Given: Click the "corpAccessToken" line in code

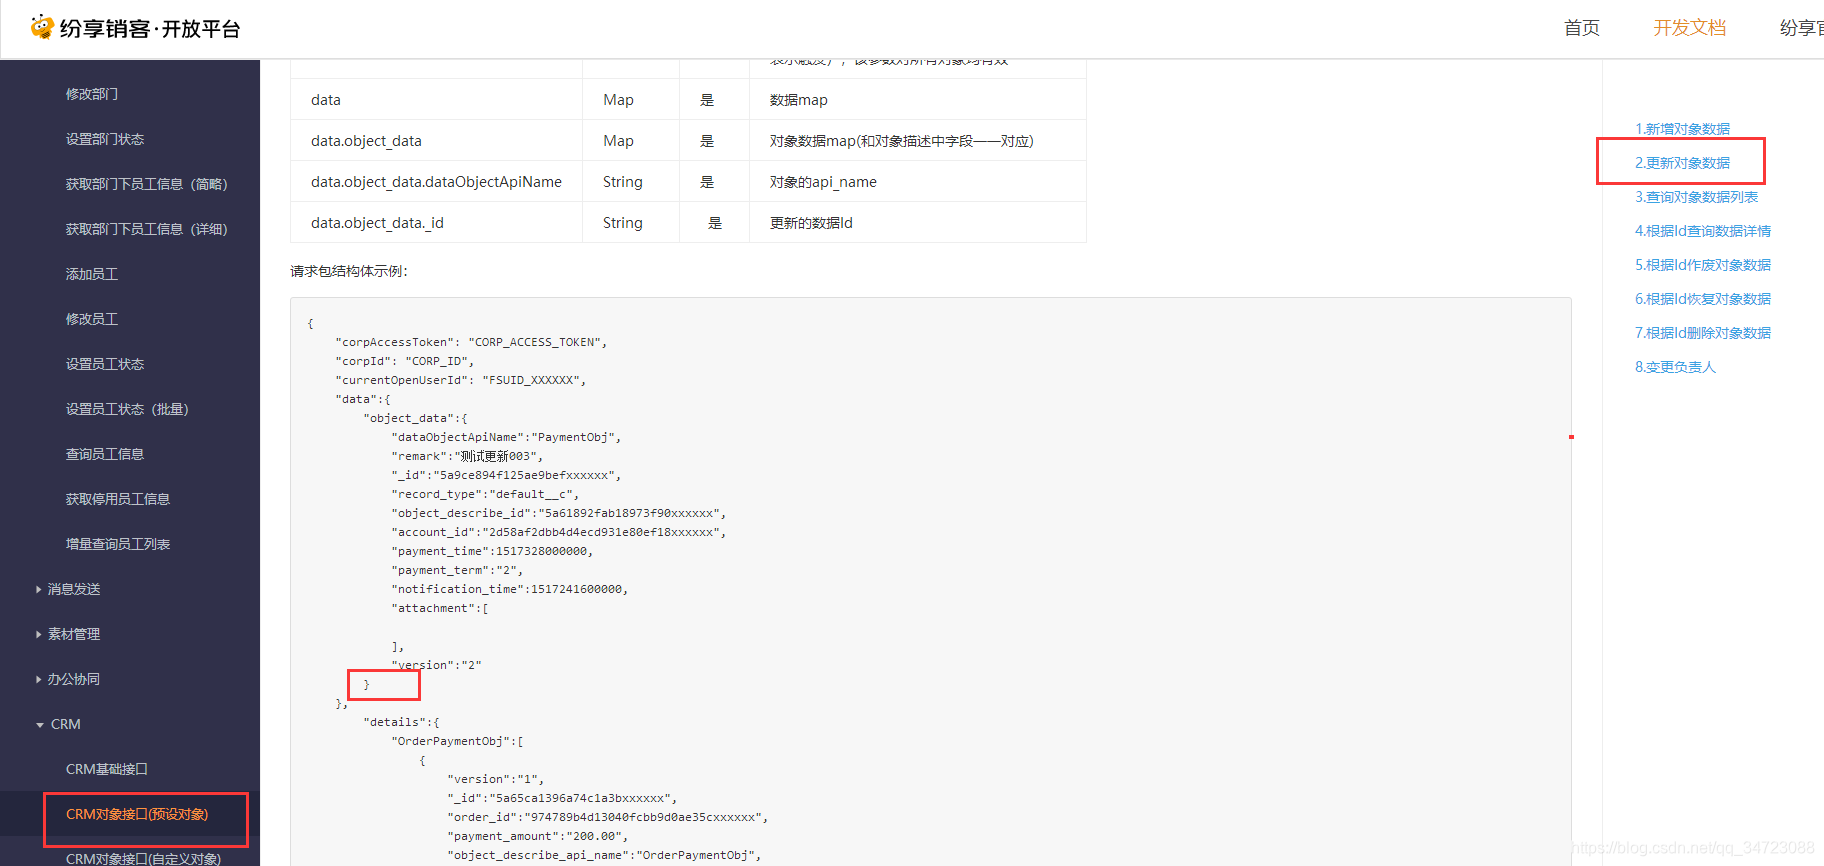Looking at the screenshot, I should [x=471, y=342].
